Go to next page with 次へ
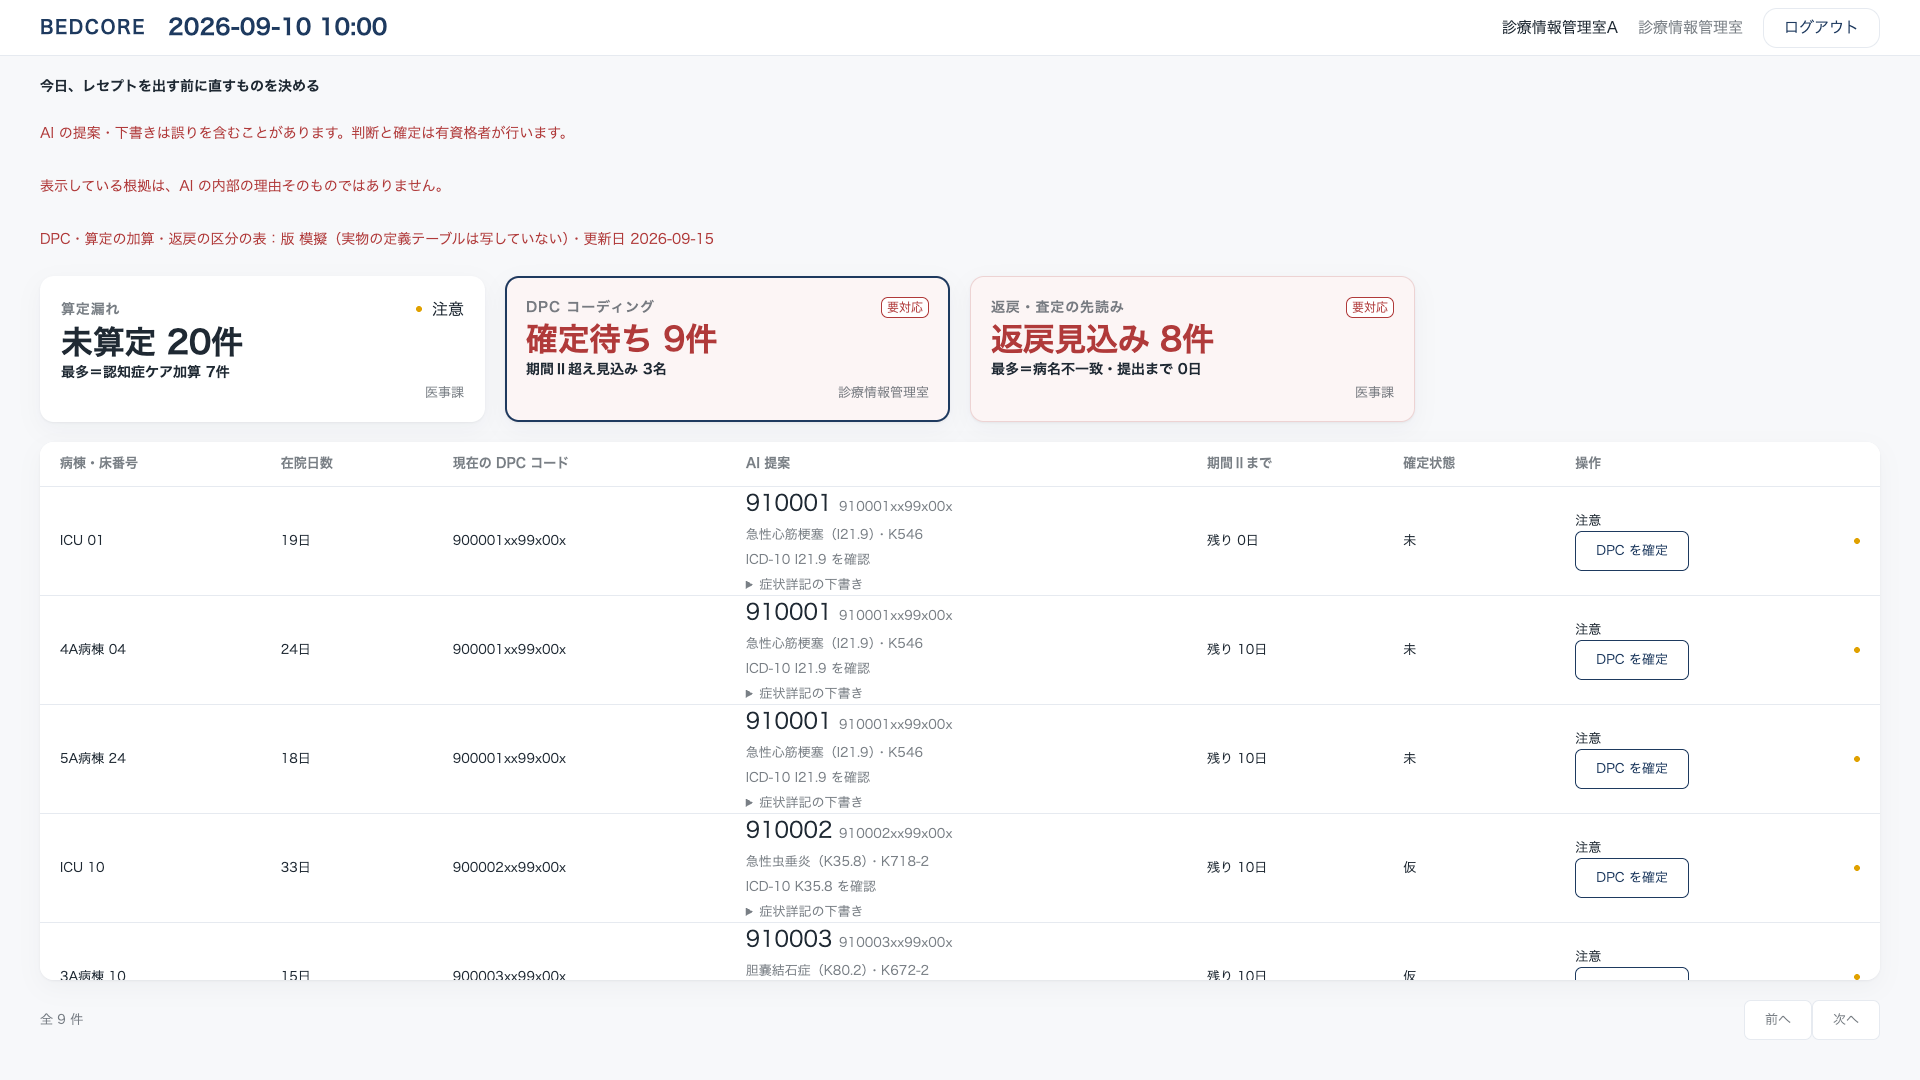The height and width of the screenshot is (1080, 1920). 1846,1020
